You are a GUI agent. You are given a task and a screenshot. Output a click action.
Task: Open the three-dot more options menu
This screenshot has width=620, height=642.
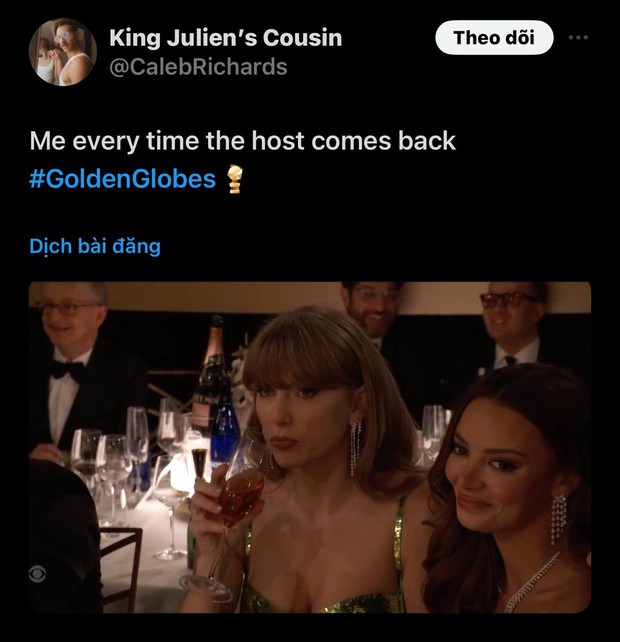coord(578,38)
